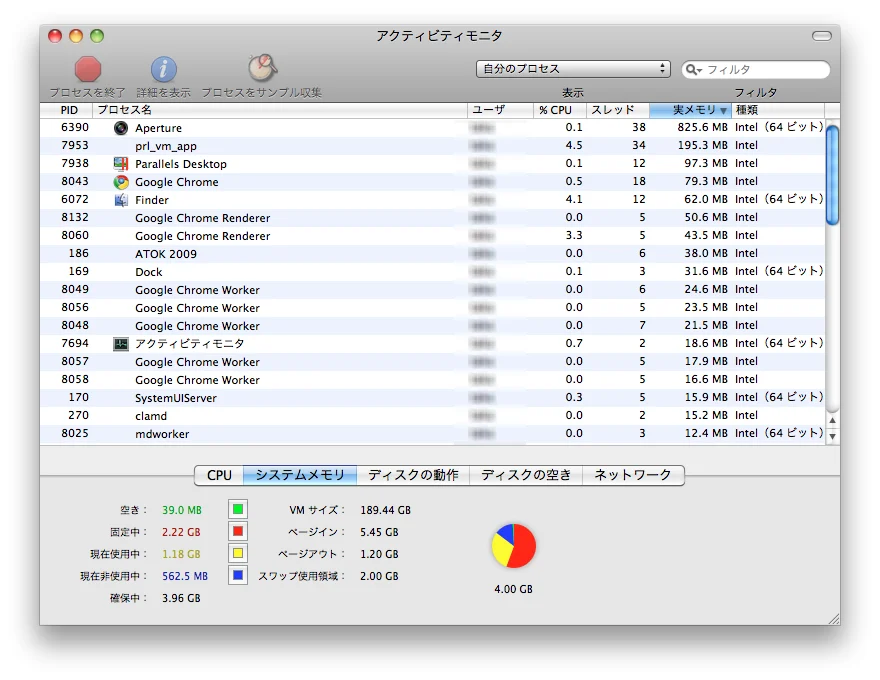Viewport: 880px width, 680px height.
Task: Open the ディスクの動作 tab
Action: (x=413, y=475)
